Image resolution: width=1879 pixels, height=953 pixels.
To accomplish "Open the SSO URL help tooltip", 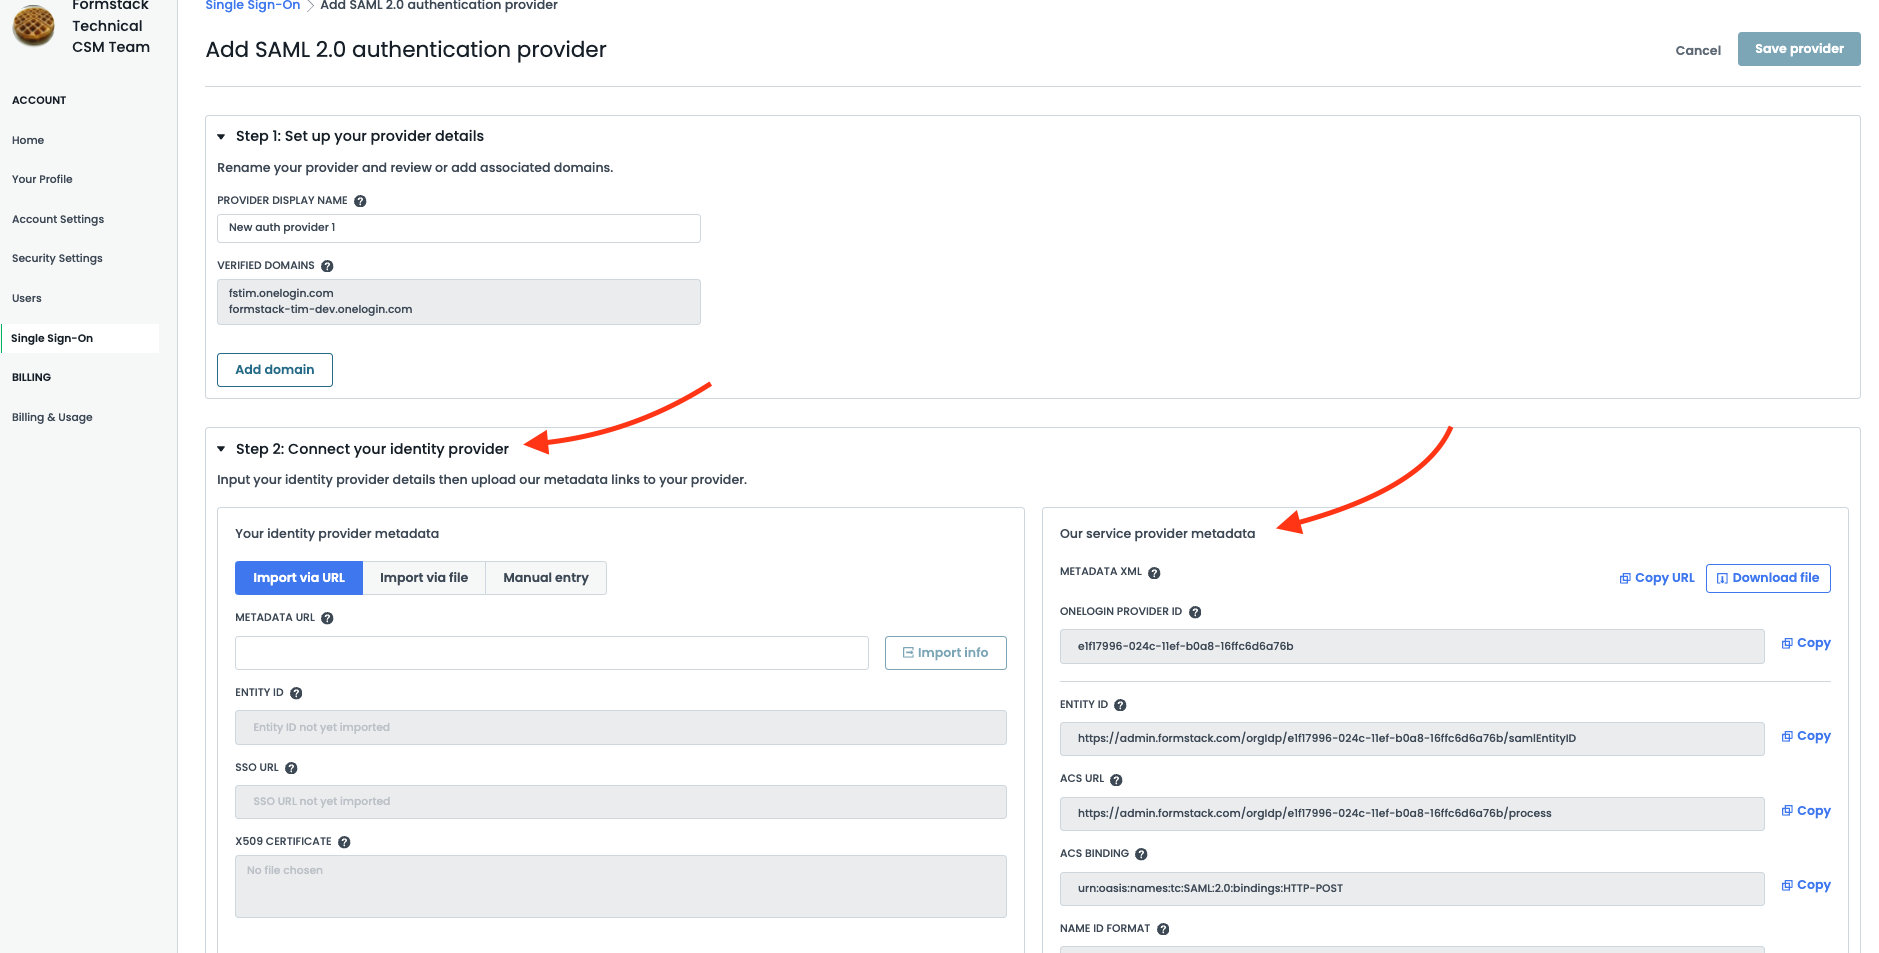I will point(291,767).
